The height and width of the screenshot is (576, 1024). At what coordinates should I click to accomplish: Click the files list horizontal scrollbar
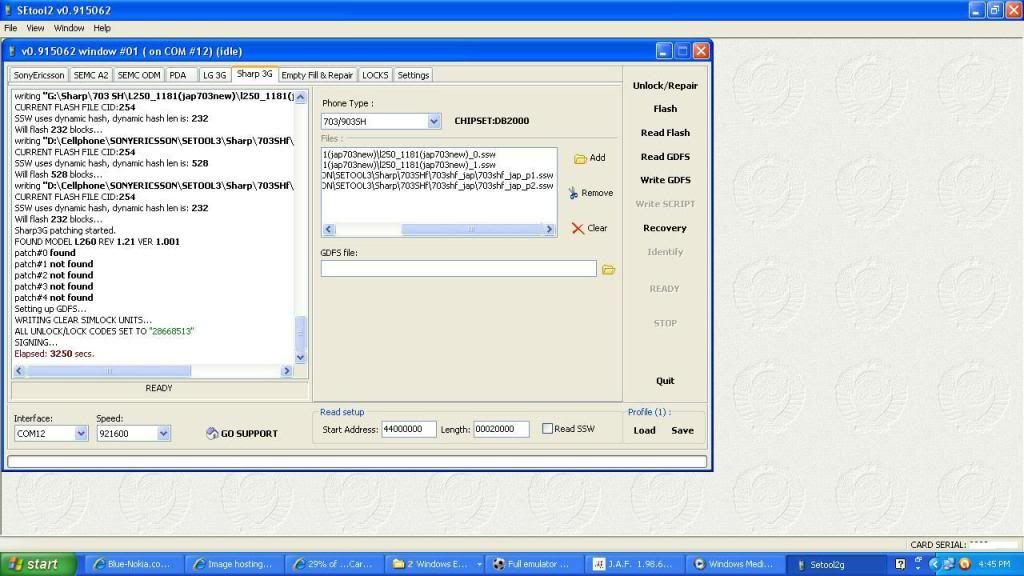pos(440,229)
